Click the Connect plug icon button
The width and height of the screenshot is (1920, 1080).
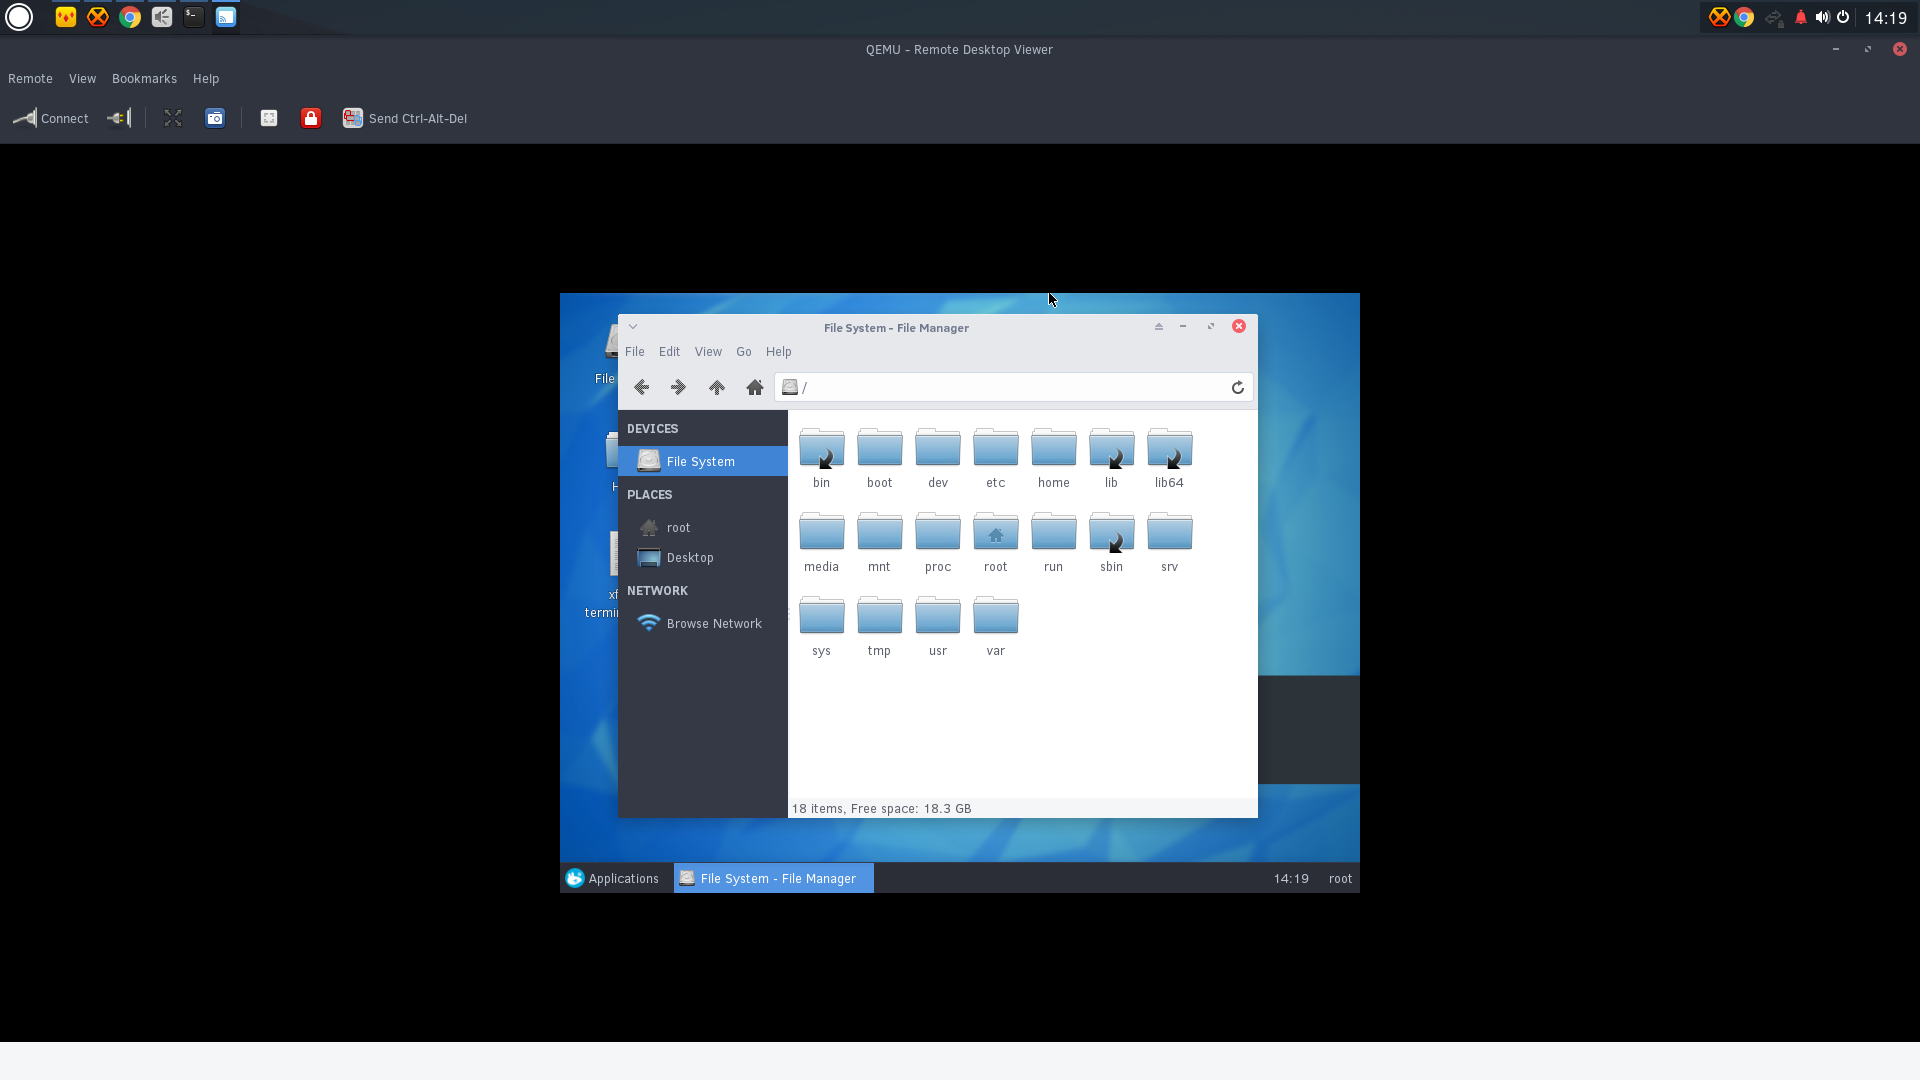(50, 118)
